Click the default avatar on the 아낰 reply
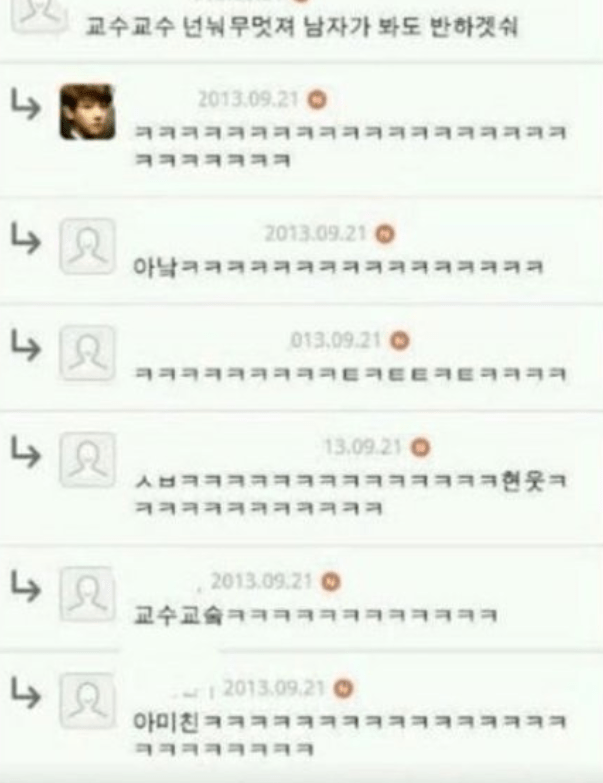The height and width of the screenshot is (783, 603). point(87,246)
